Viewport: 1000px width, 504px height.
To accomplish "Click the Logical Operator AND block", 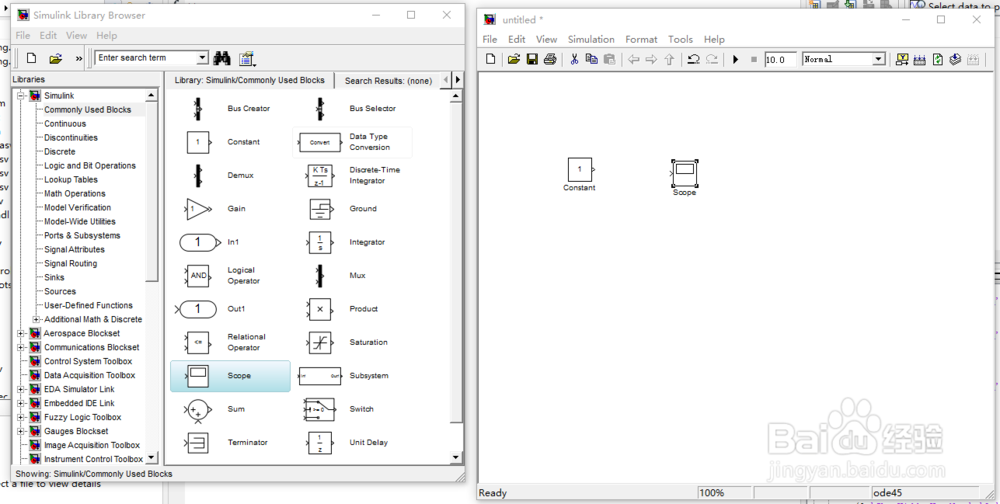I will click(x=198, y=276).
